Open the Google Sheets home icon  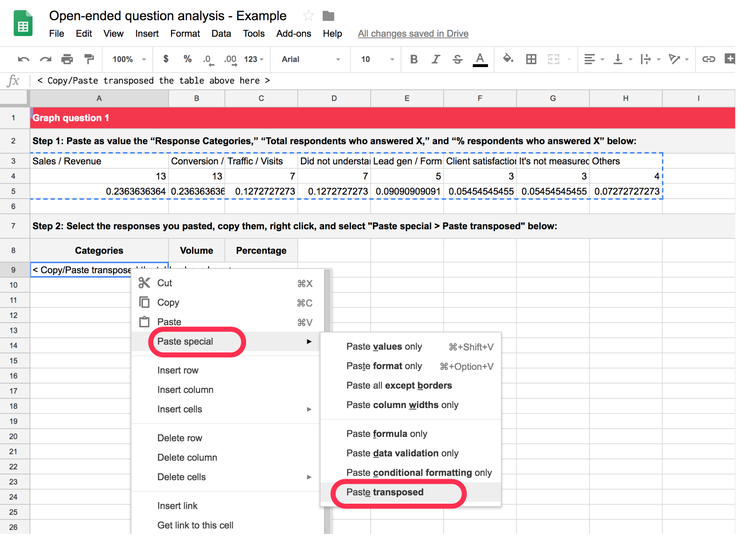[x=22, y=23]
